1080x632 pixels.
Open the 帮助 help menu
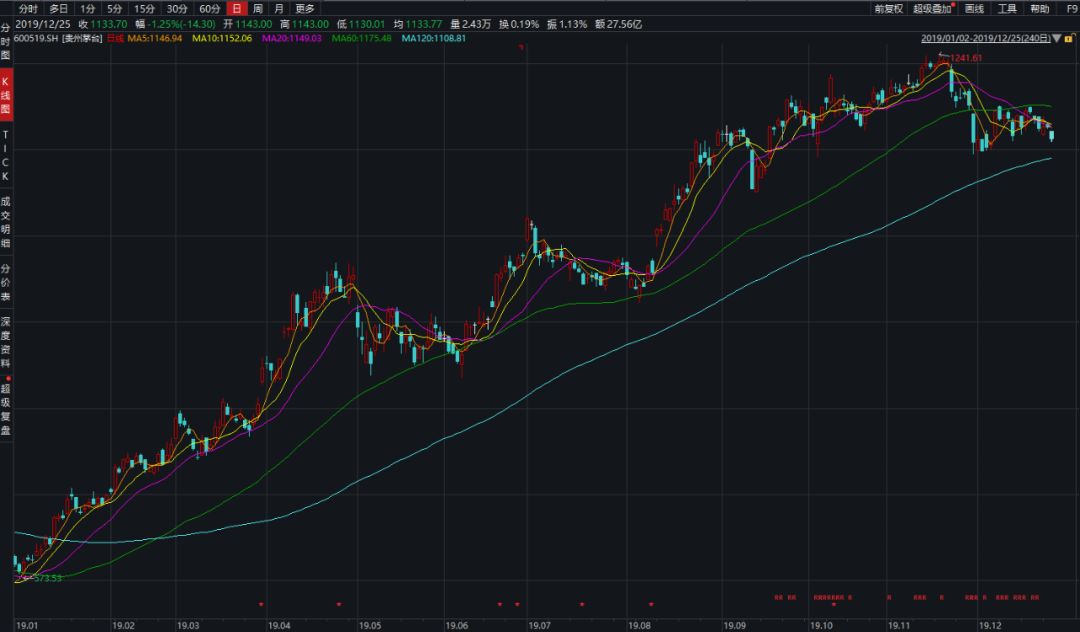1040,8
